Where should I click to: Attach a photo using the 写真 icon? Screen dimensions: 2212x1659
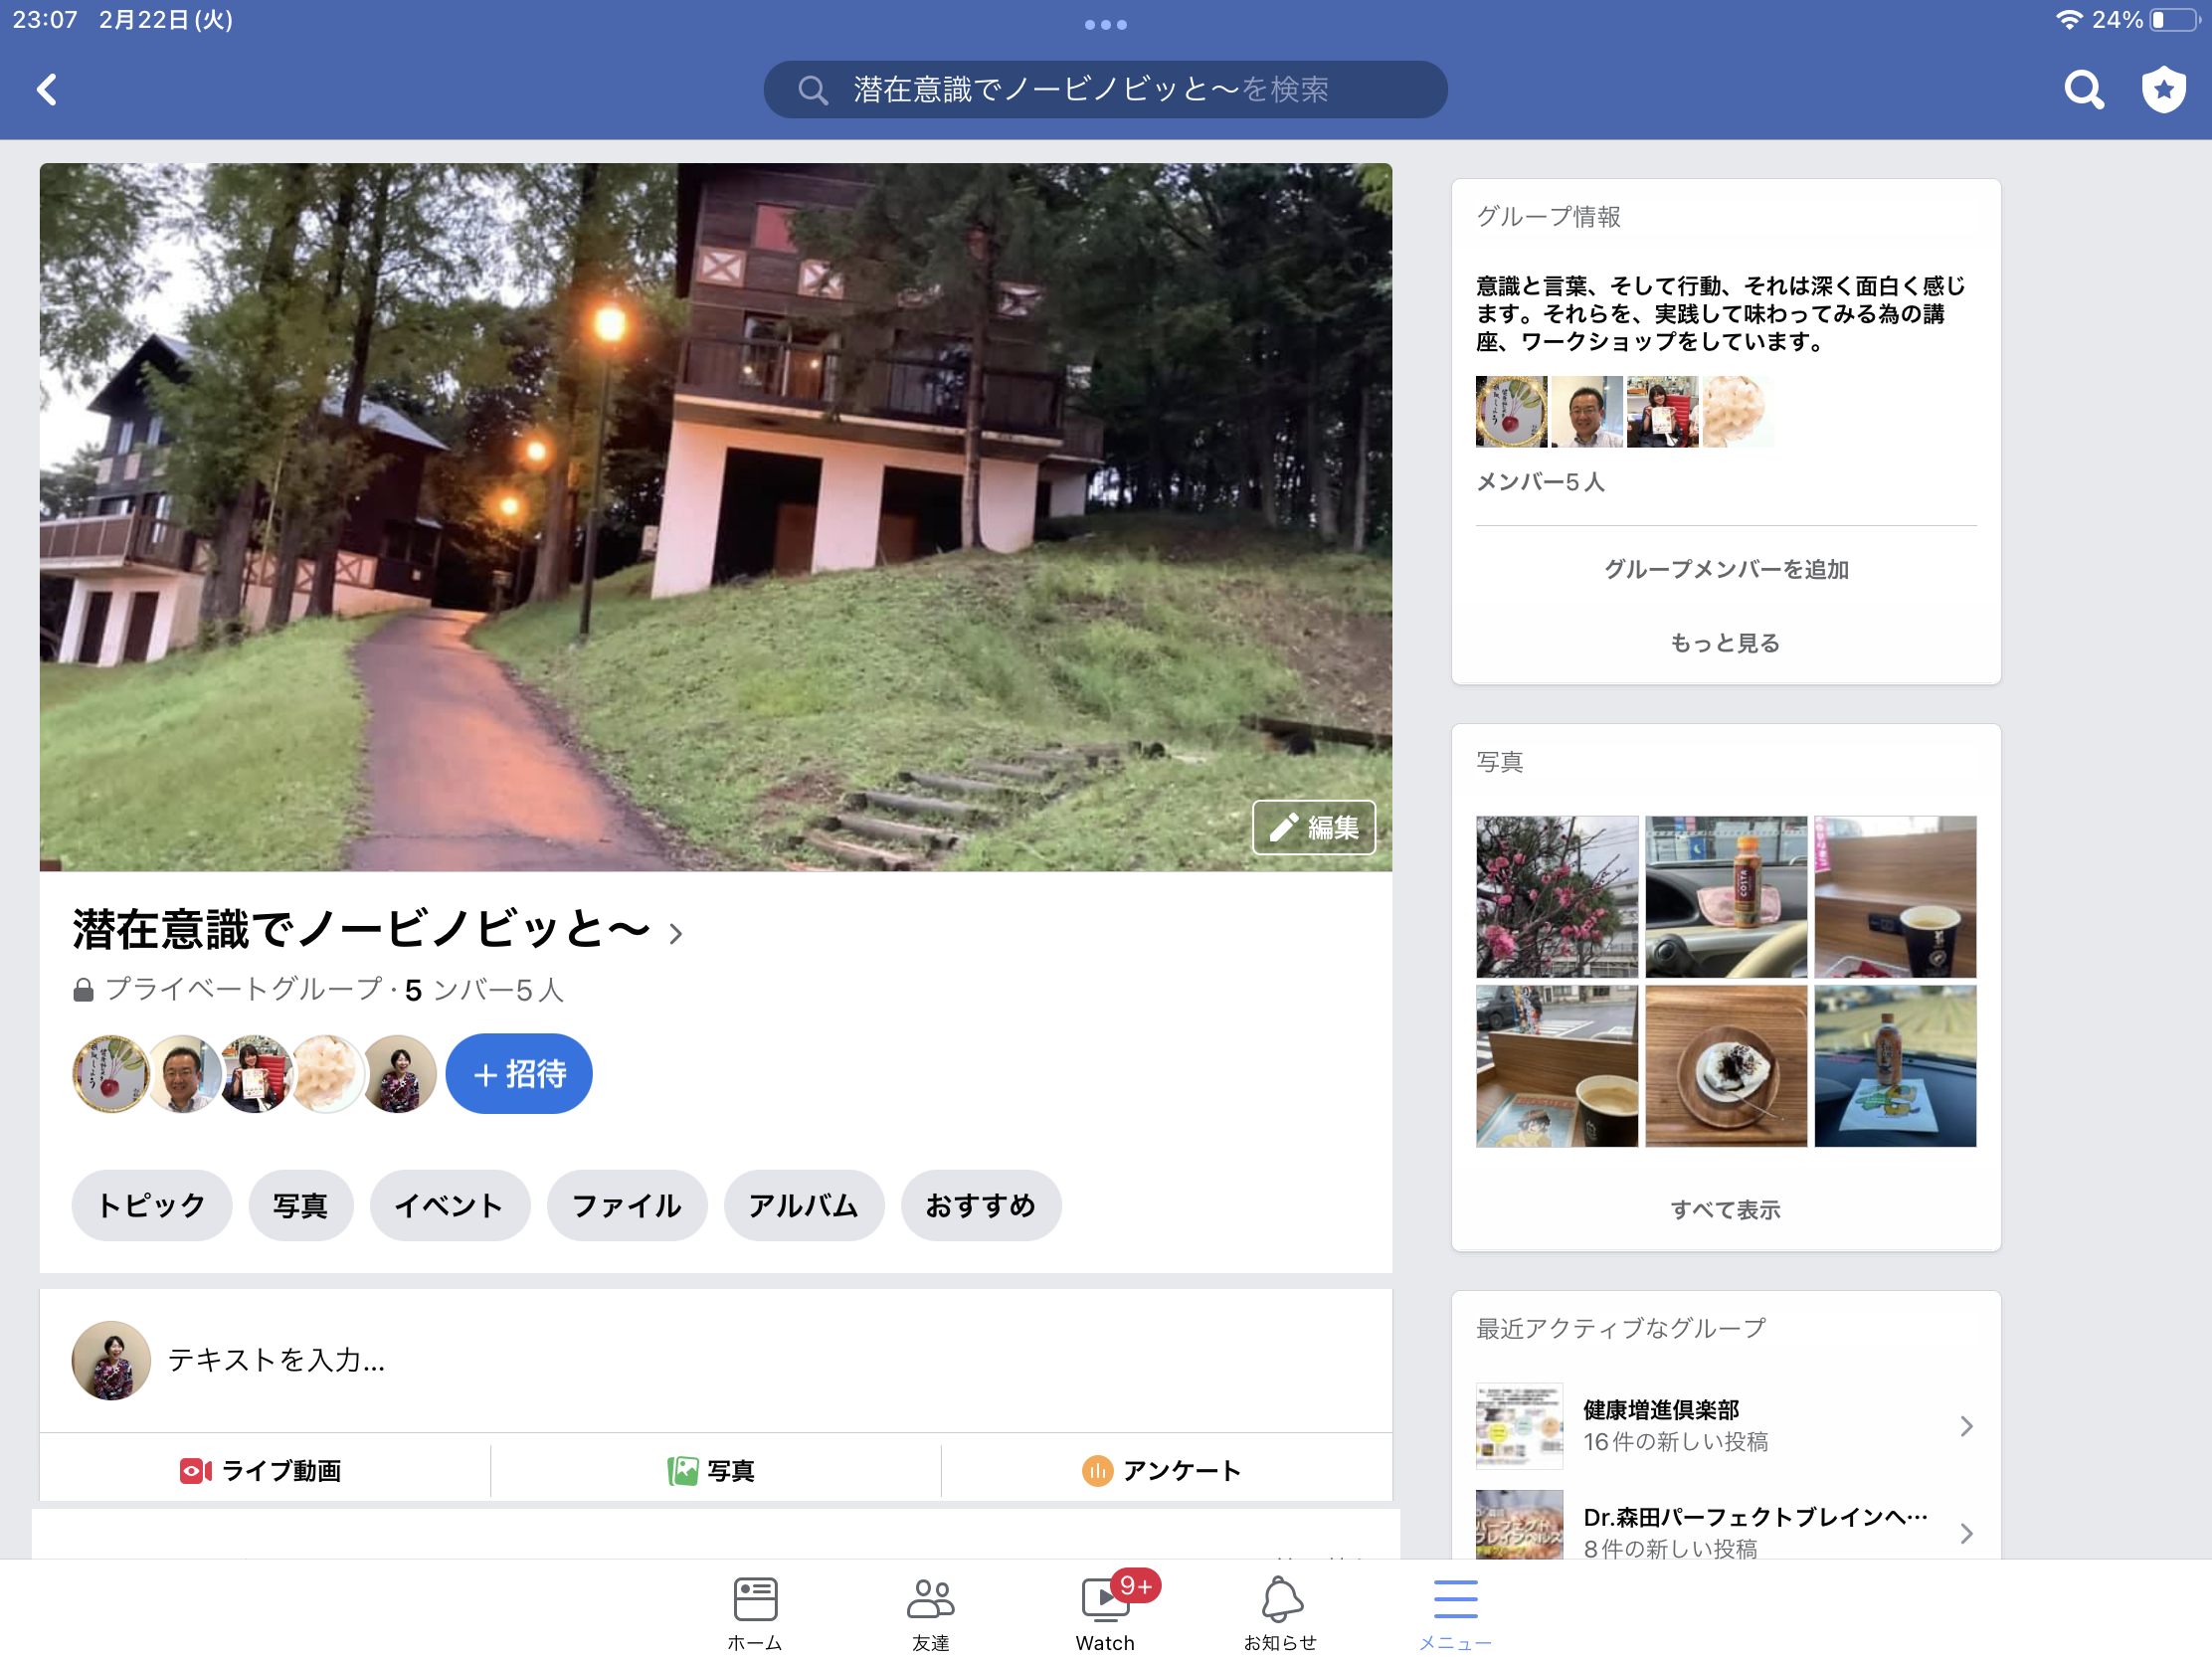[x=715, y=1471]
